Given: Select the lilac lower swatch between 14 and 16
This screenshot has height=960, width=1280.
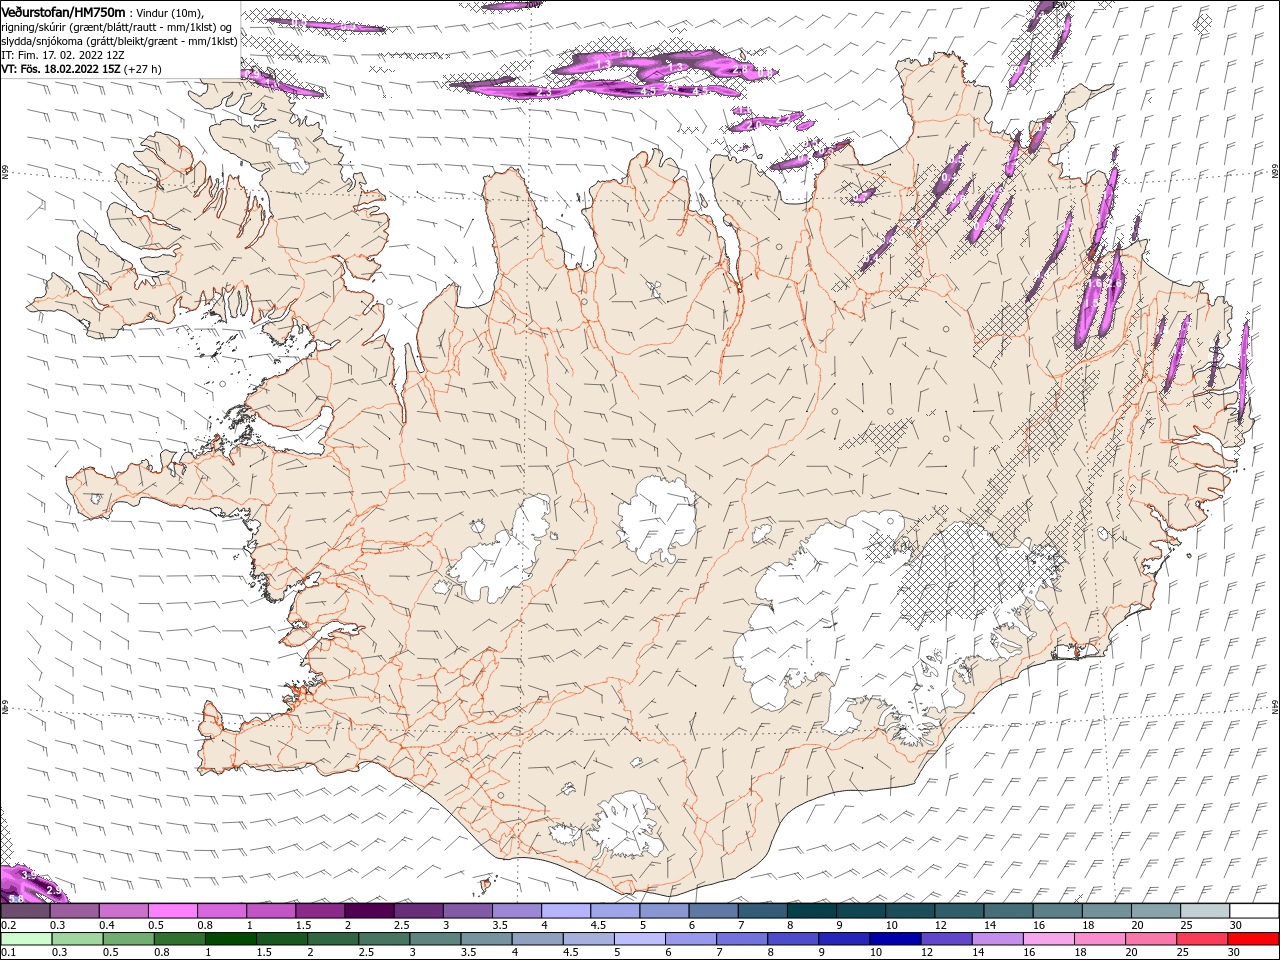Looking at the screenshot, I should point(997,938).
